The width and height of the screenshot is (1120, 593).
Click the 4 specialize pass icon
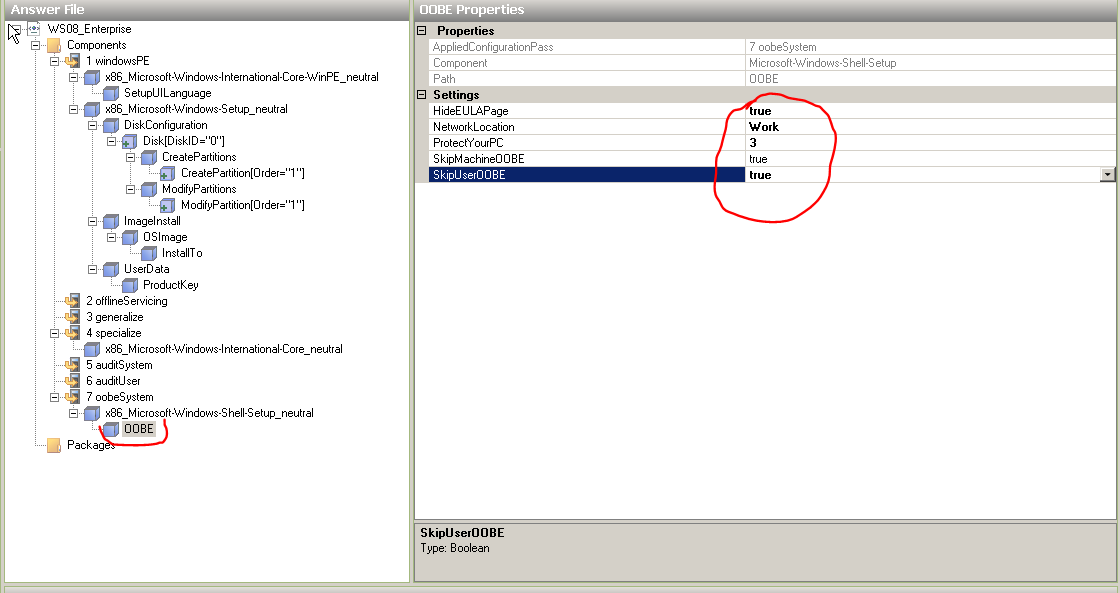(x=72, y=333)
